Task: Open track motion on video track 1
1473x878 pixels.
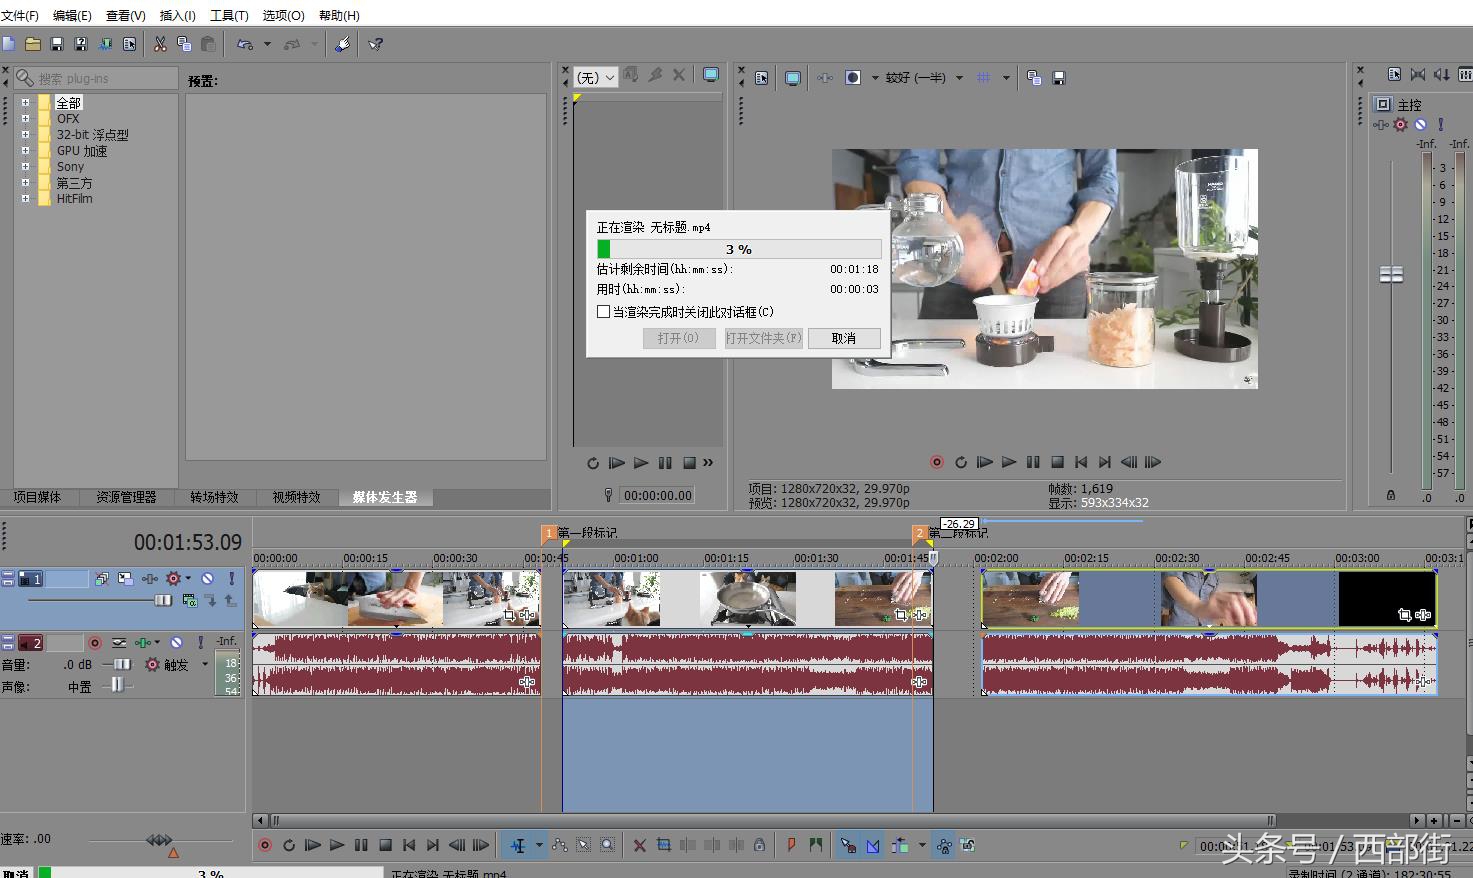Action: coord(125,579)
